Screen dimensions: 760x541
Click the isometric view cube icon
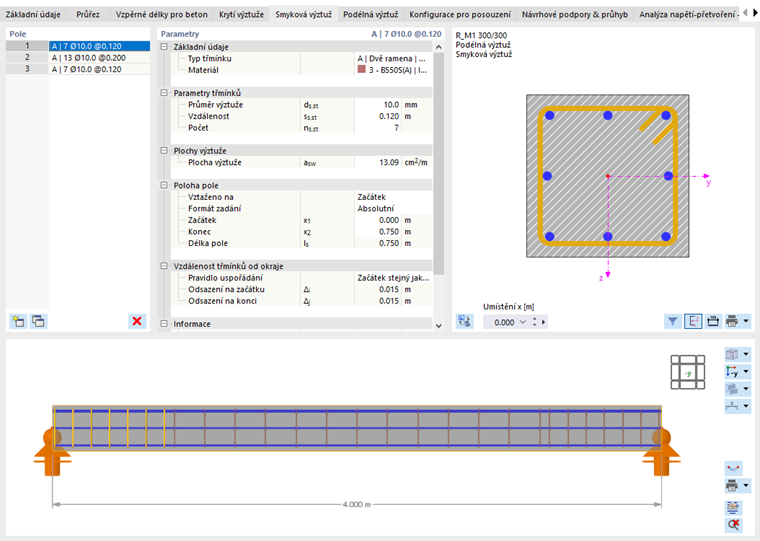[x=732, y=354]
